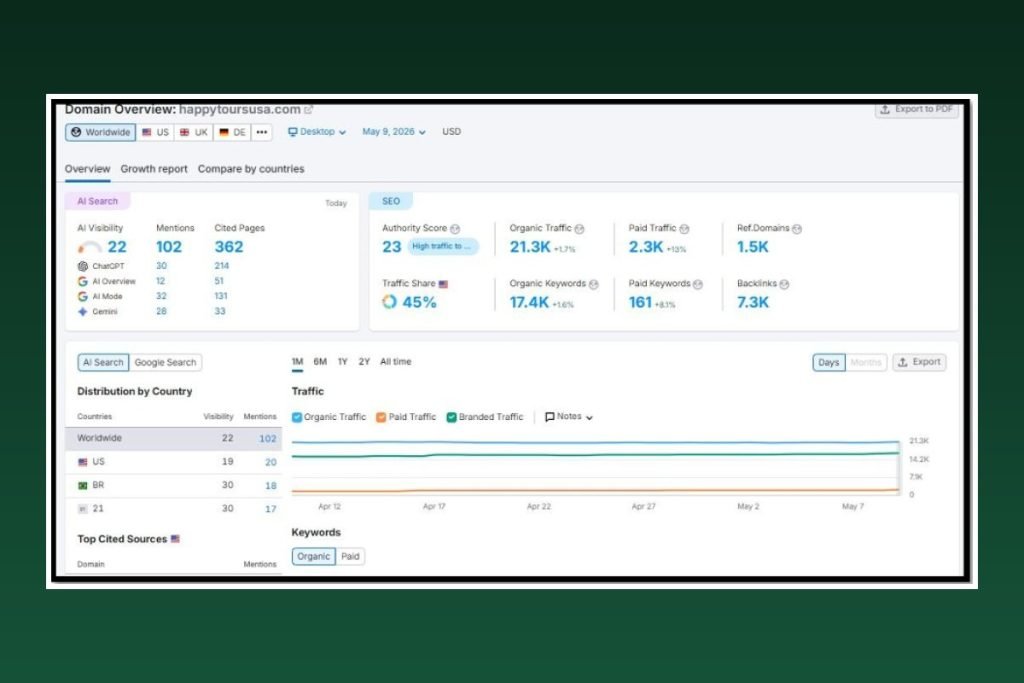Click info icon next to Organic Keywords
The image size is (1024, 683).
pyautogui.click(x=594, y=285)
